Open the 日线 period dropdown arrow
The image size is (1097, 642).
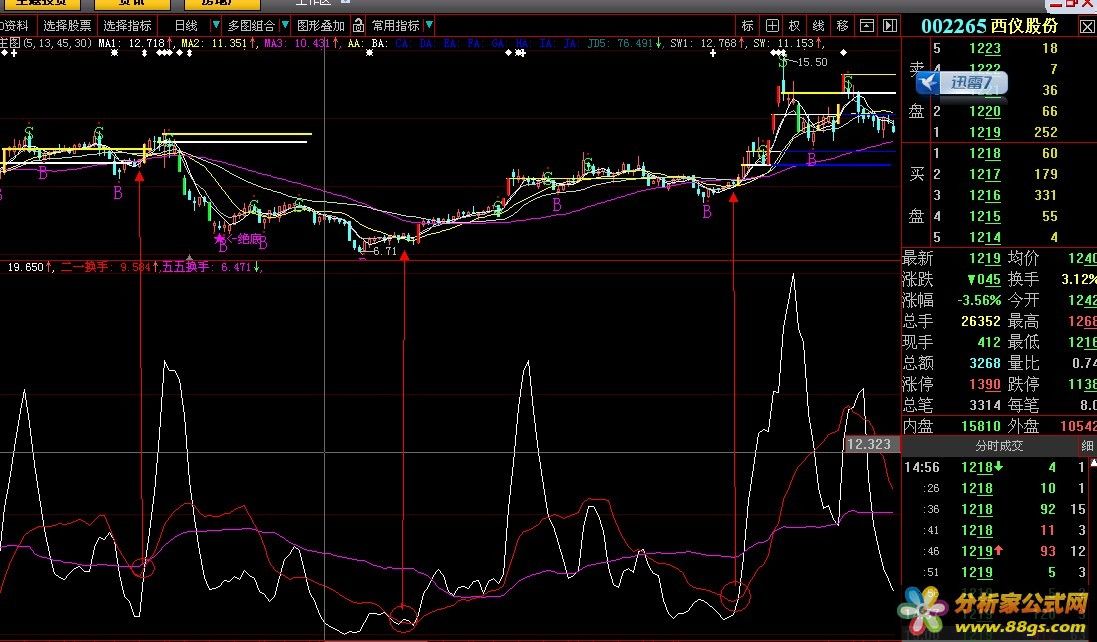215,25
